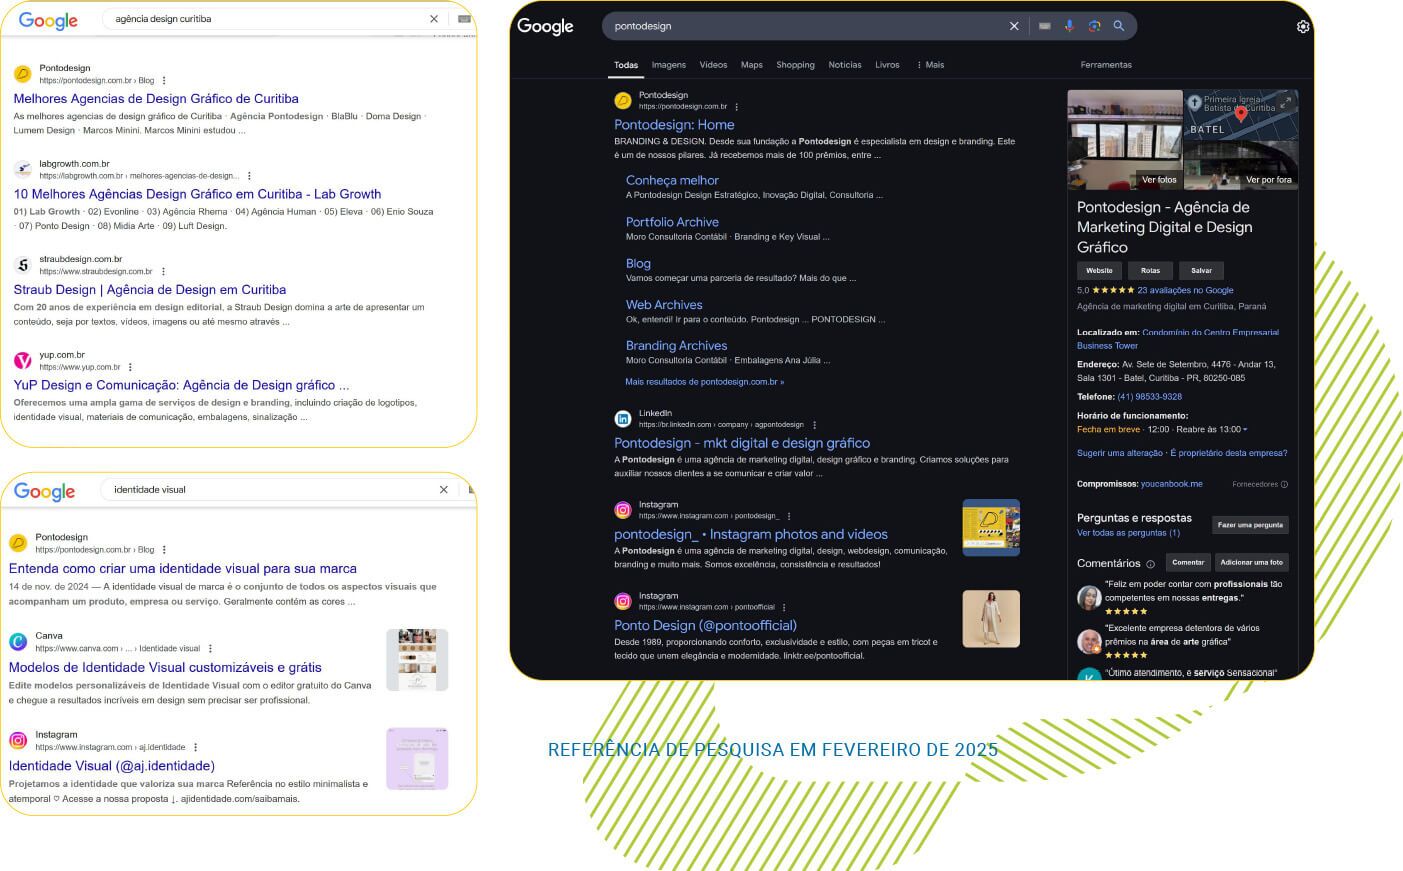Click the Website button in business panel
The width and height of the screenshot is (1403, 871).
pos(1099,271)
